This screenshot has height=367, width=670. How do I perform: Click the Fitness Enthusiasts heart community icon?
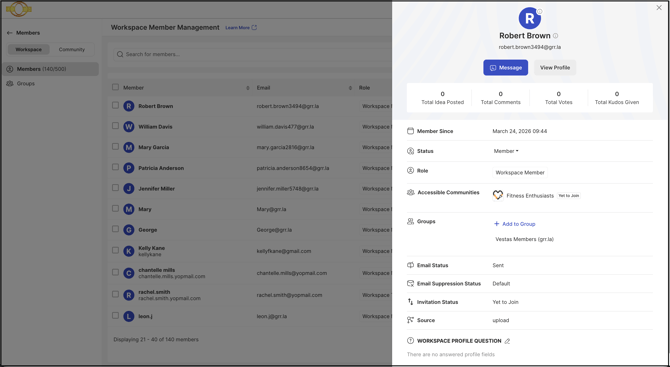point(498,195)
